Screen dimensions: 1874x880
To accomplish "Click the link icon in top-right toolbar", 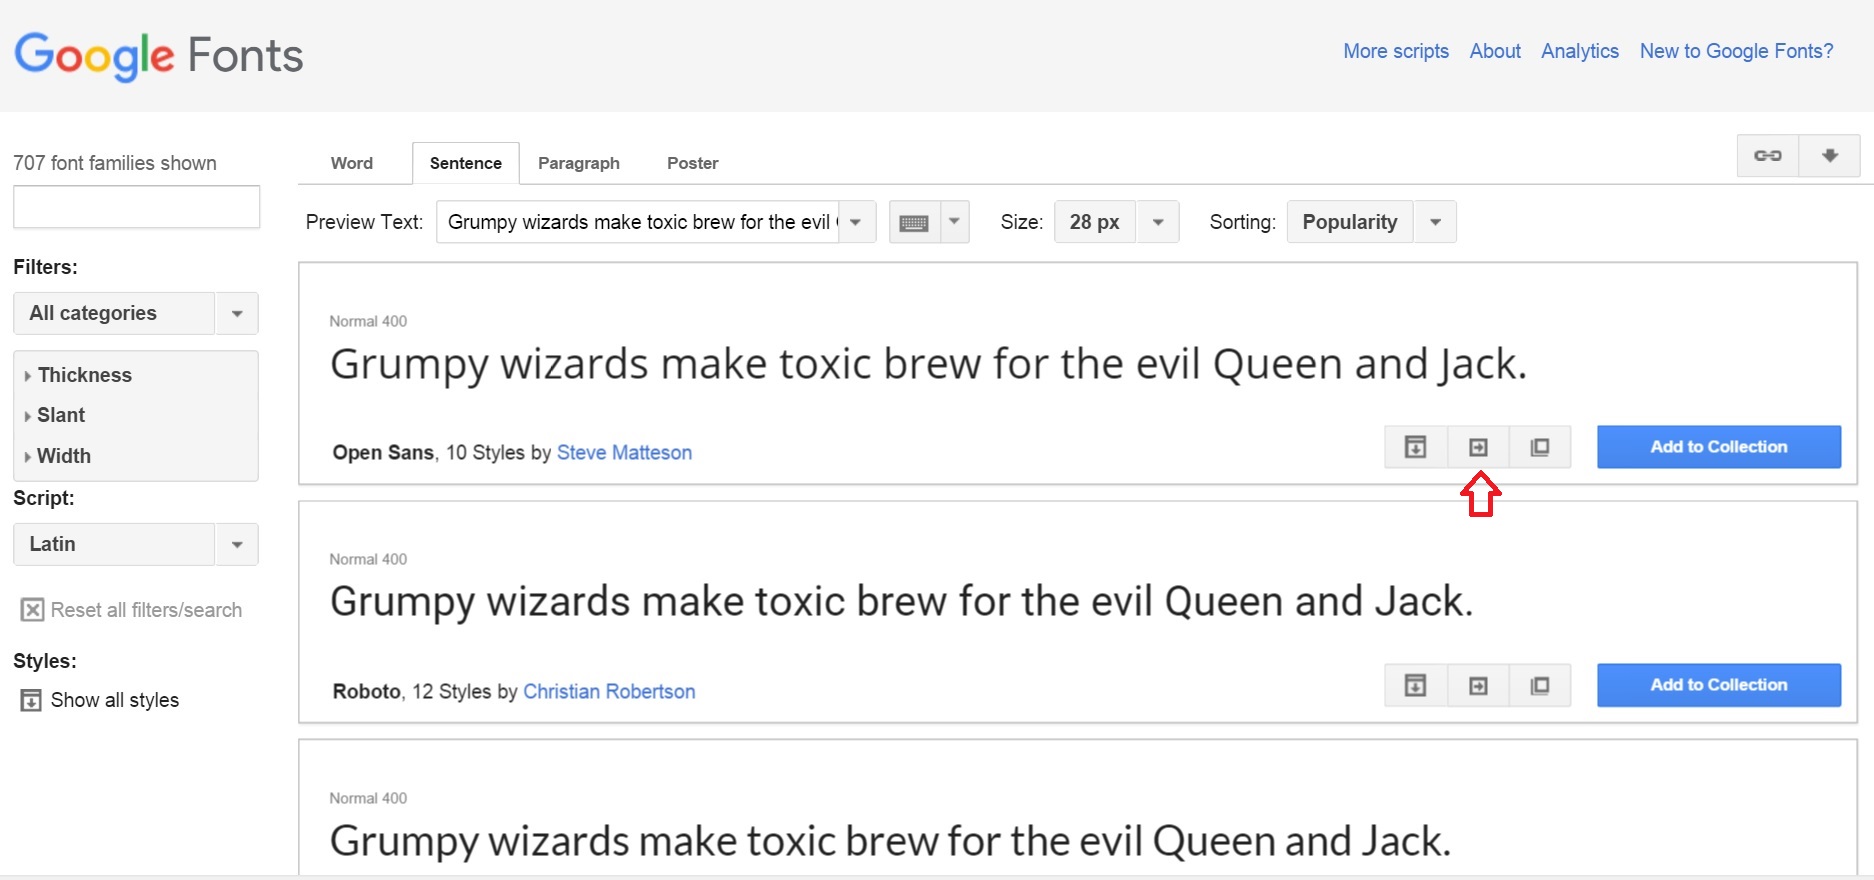I will tap(1767, 156).
